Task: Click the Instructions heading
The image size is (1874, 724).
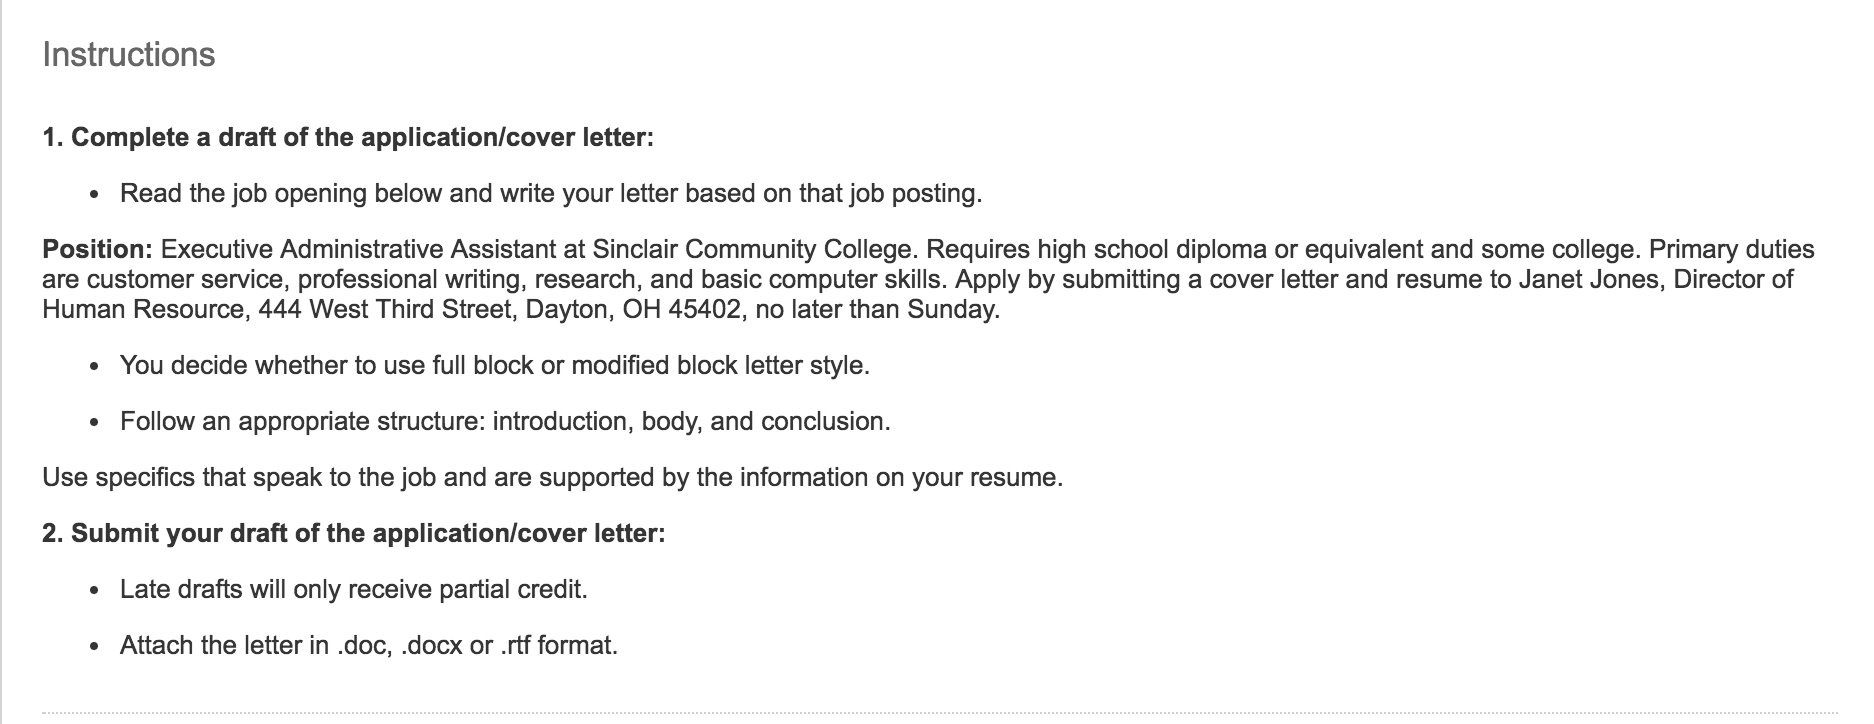Action: tap(129, 54)
